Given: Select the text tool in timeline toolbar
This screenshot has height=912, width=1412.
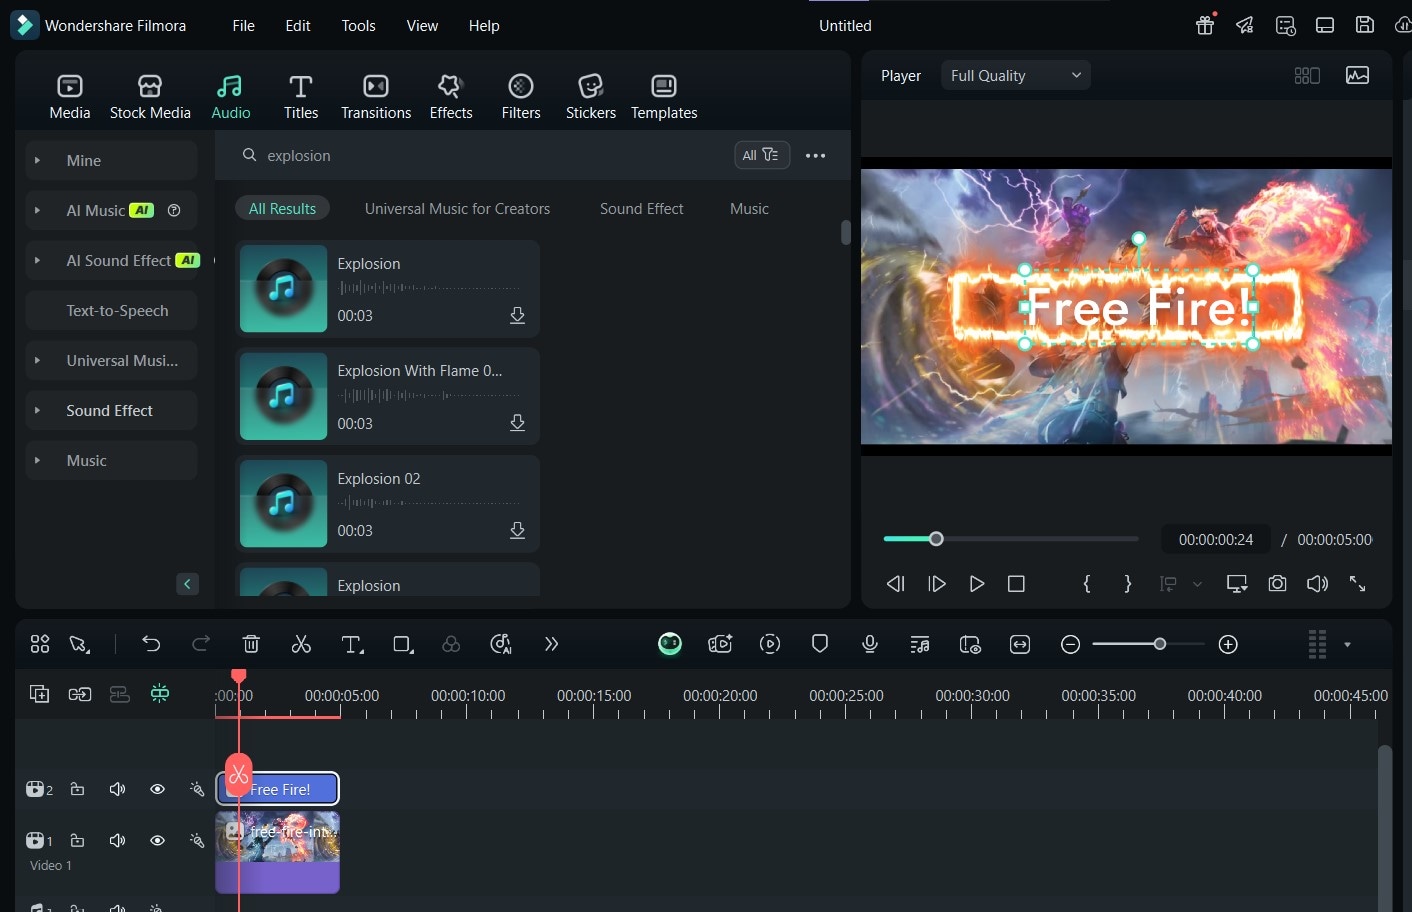Looking at the screenshot, I should (352, 645).
